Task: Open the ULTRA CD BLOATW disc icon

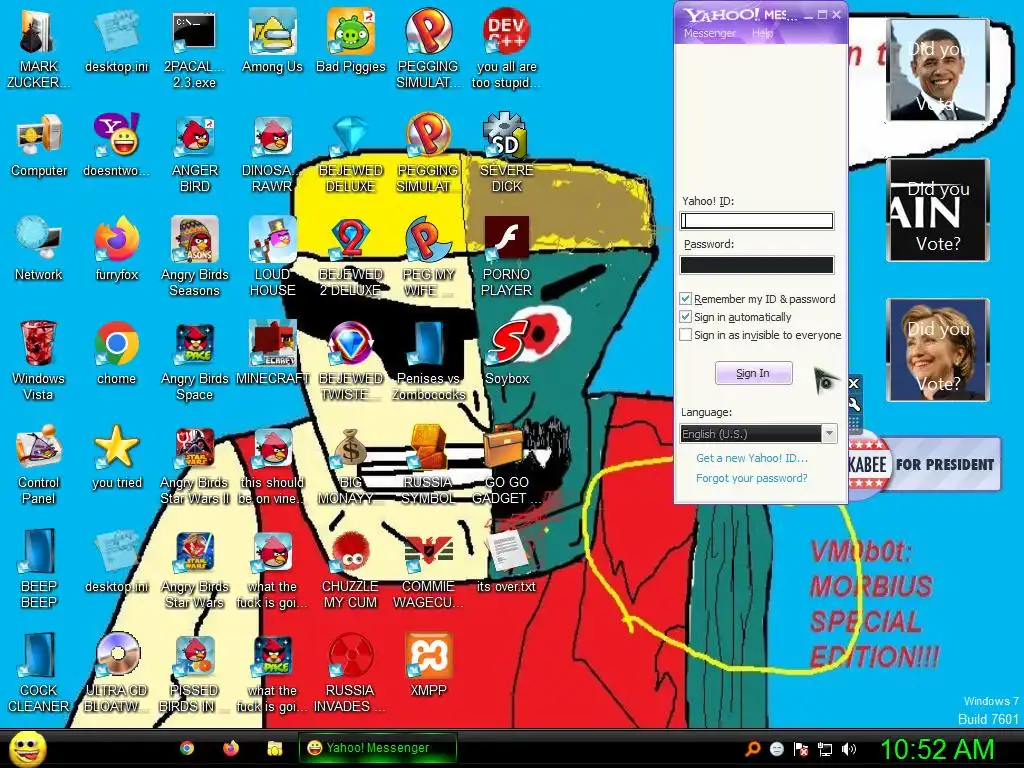Action: click(116, 672)
